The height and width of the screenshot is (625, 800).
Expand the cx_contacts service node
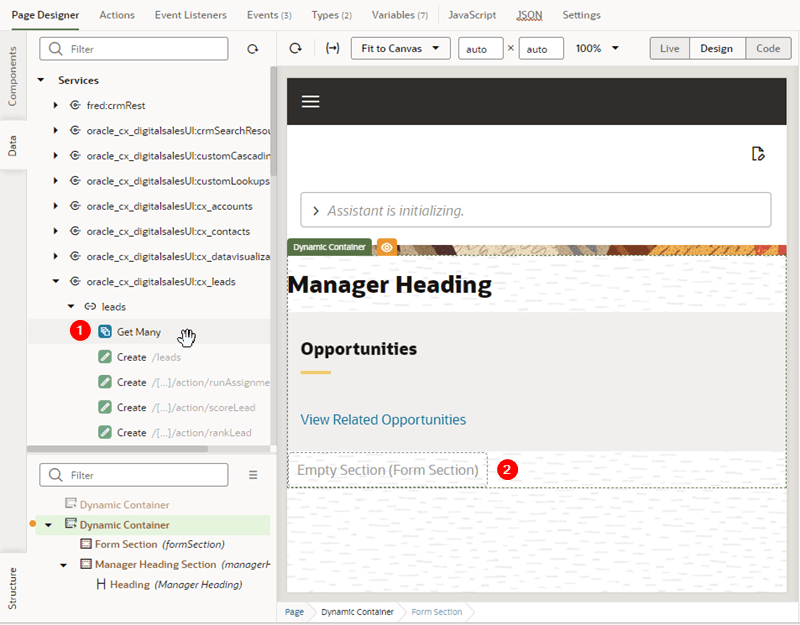(56, 231)
